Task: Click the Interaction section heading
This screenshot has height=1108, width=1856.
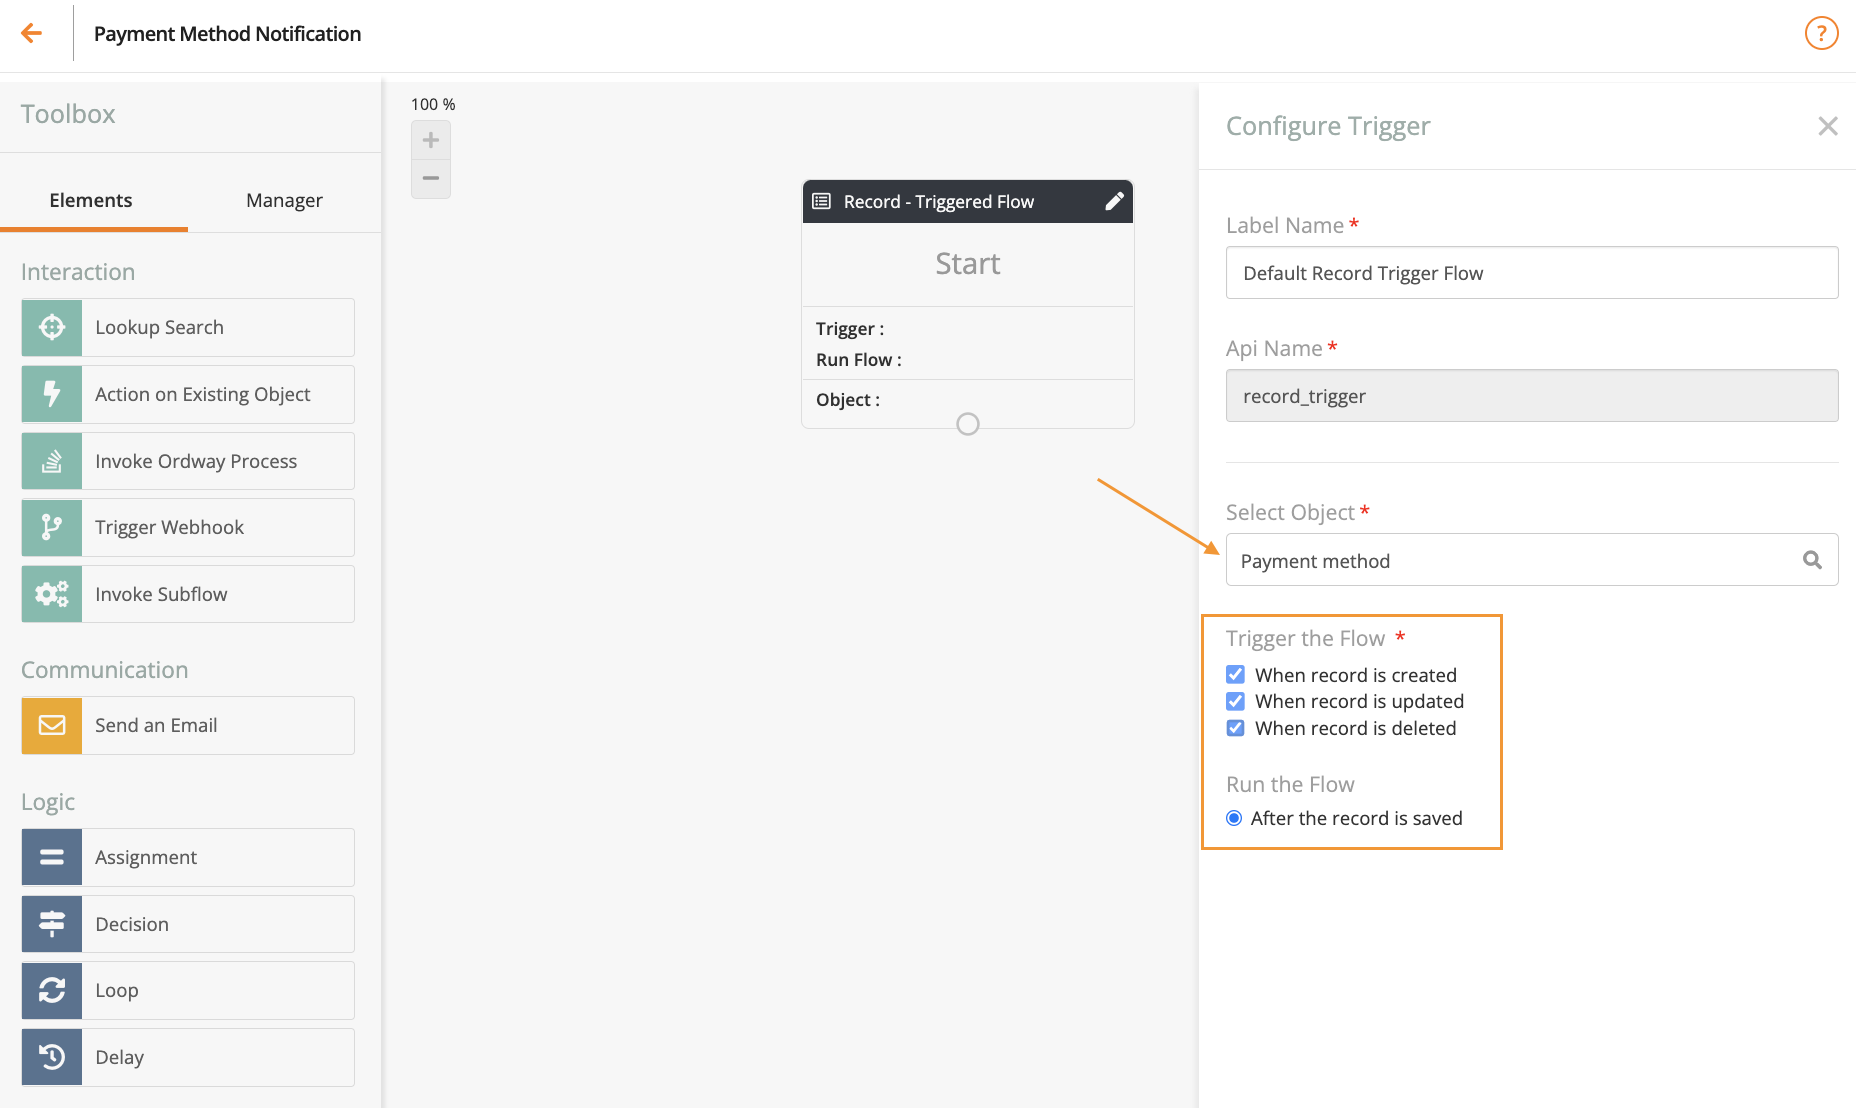Action: click(78, 272)
